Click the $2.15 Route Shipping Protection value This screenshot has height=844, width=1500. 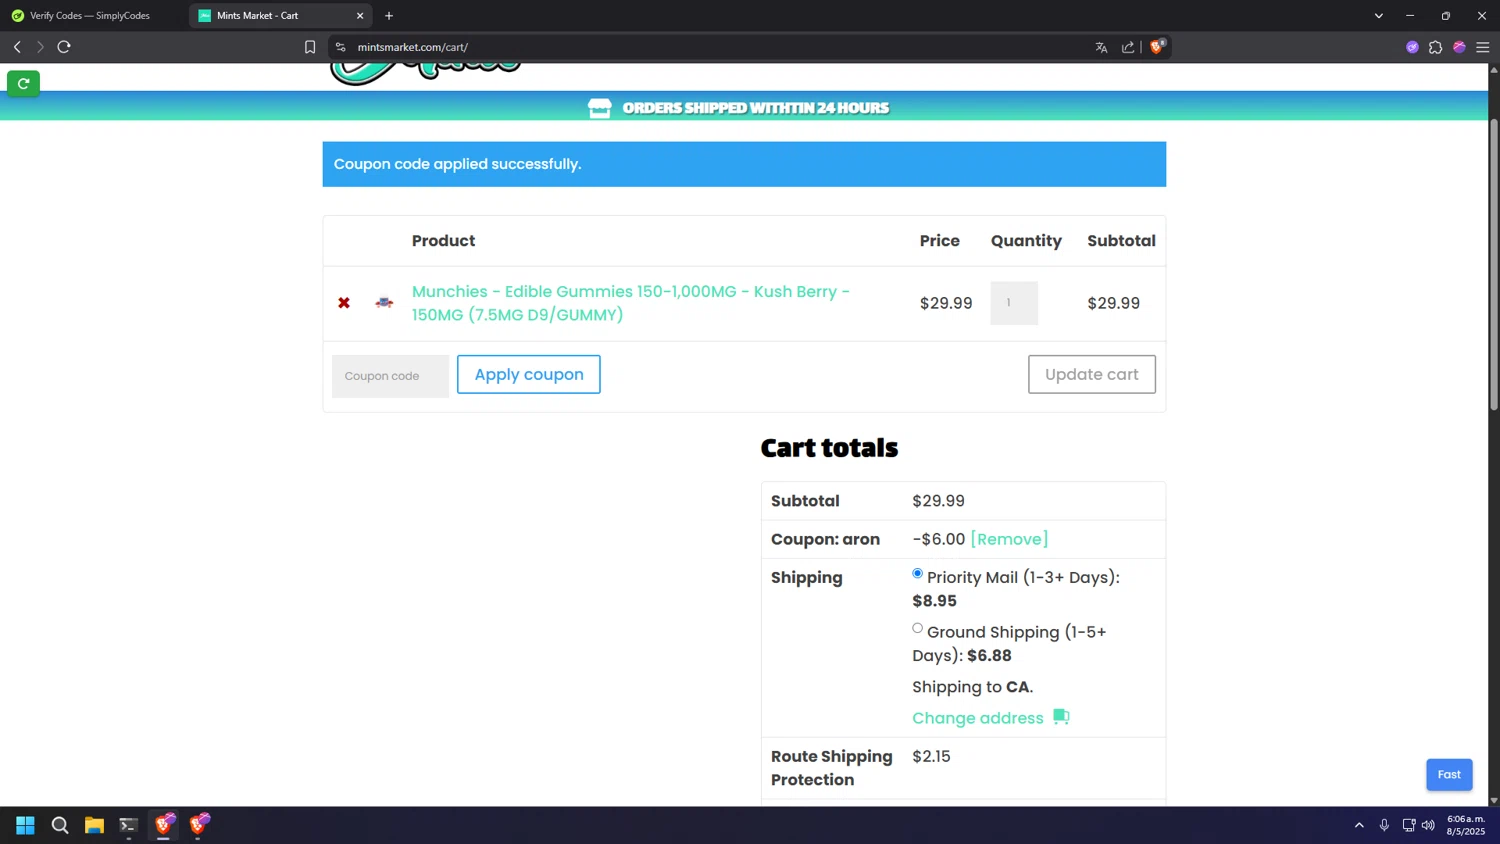point(931,756)
